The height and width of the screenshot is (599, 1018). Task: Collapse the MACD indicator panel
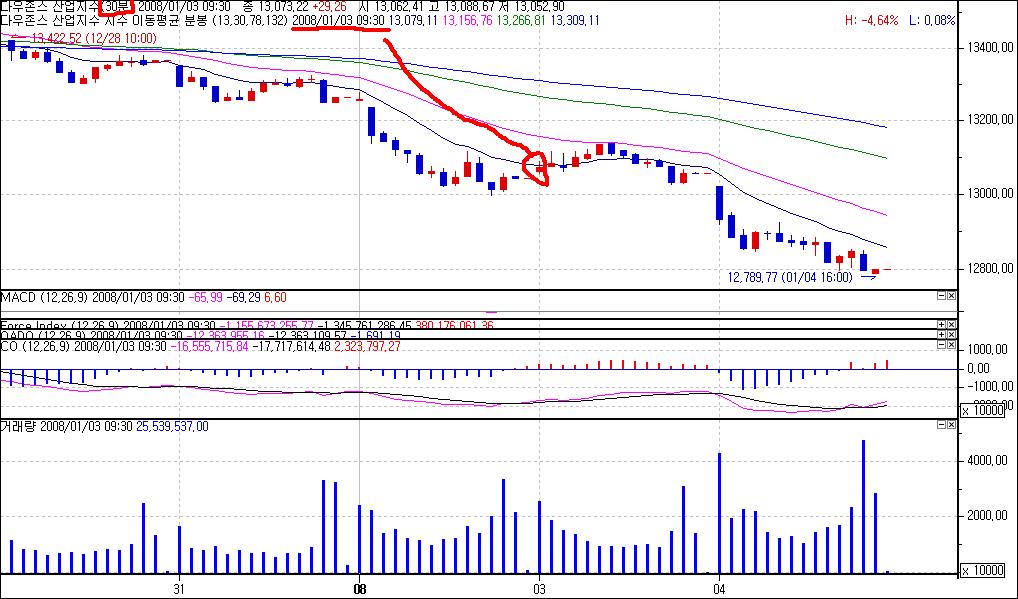pos(941,297)
